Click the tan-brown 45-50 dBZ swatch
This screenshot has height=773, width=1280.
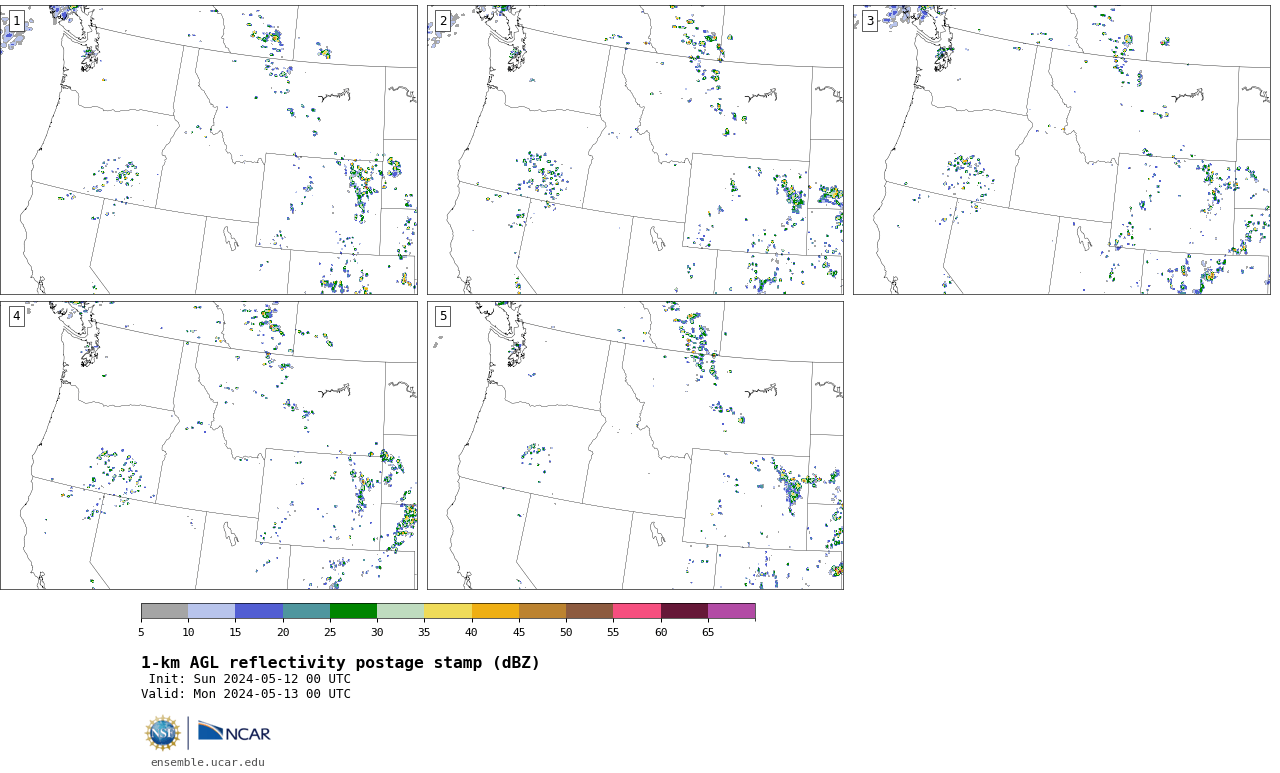point(542,611)
